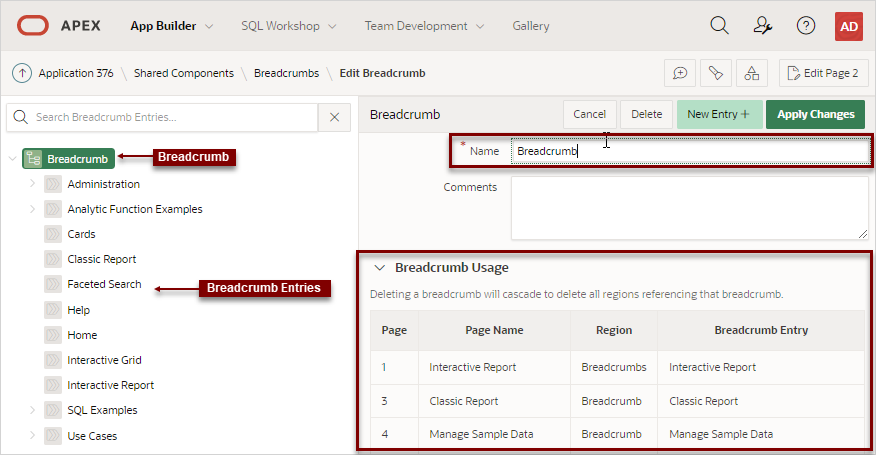The width and height of the screenshot is (876, 455).
Task: Click the Classic Report entry icon
Action: 53,259
